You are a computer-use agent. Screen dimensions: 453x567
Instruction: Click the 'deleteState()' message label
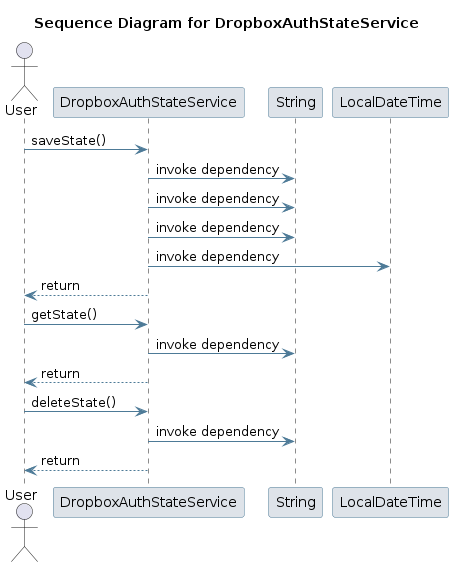click(74, 402)
